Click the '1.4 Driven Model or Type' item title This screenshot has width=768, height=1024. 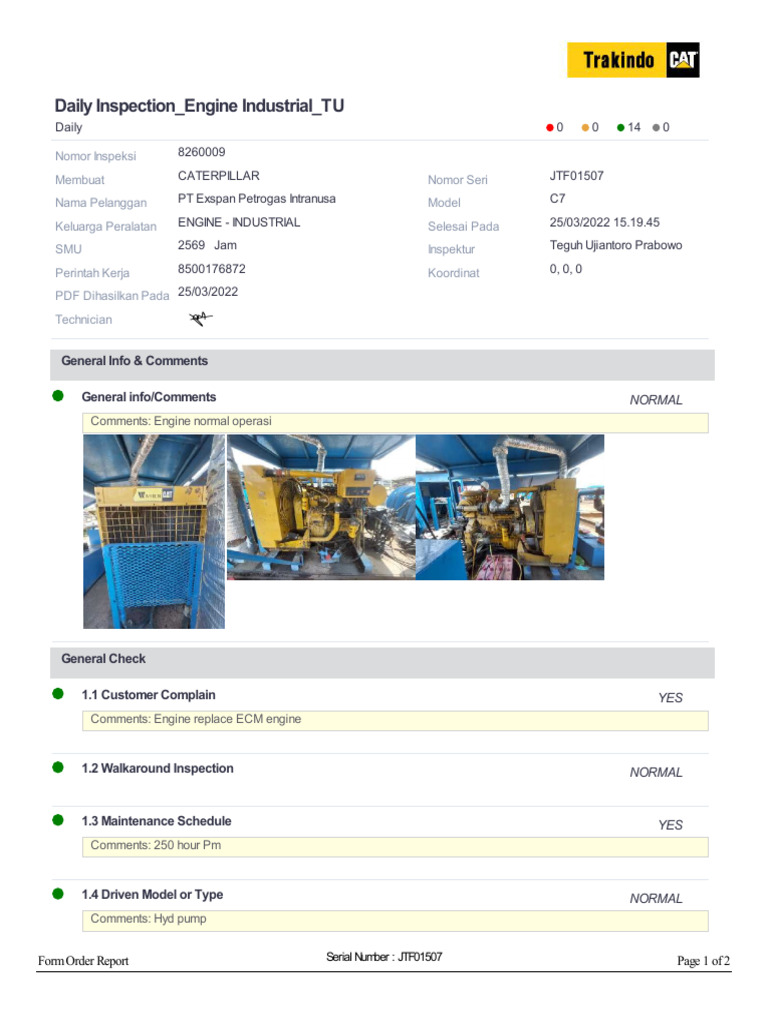152,895
